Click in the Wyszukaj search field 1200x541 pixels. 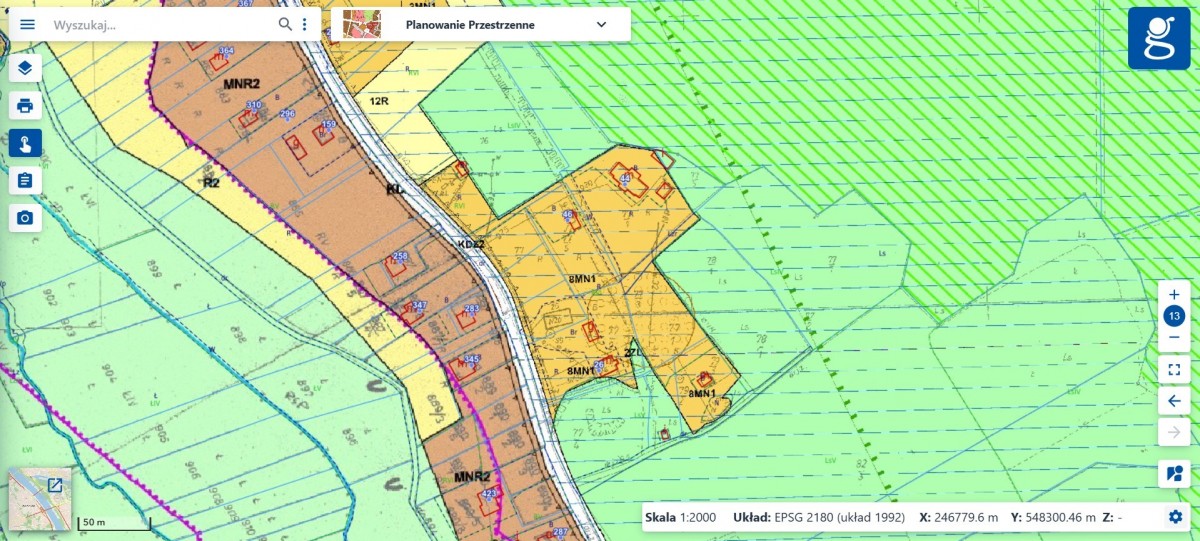(160, 24)
